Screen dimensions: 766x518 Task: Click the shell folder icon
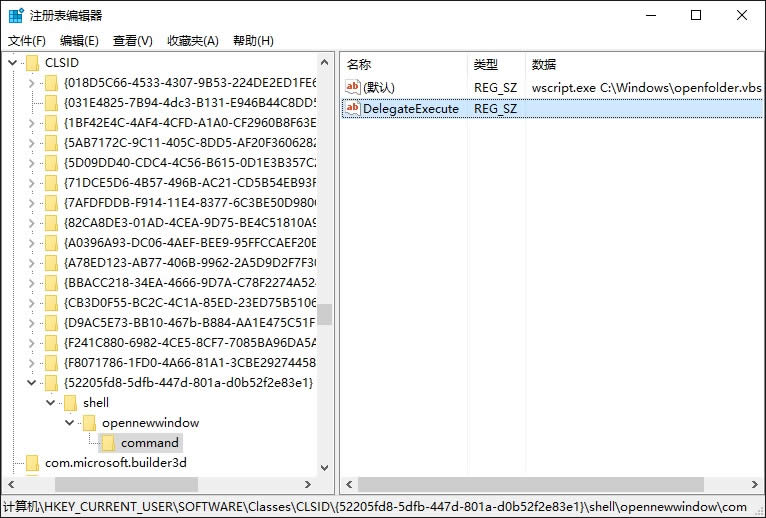click(x=70, y=403)
